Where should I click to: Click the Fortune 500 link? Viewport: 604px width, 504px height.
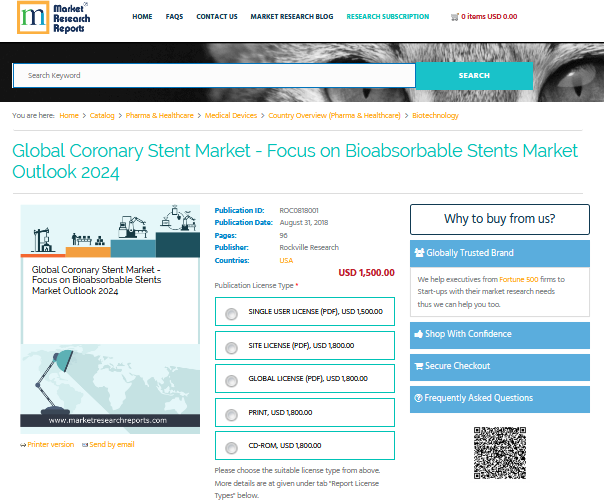pyautogui.click(x=518, y=279)
